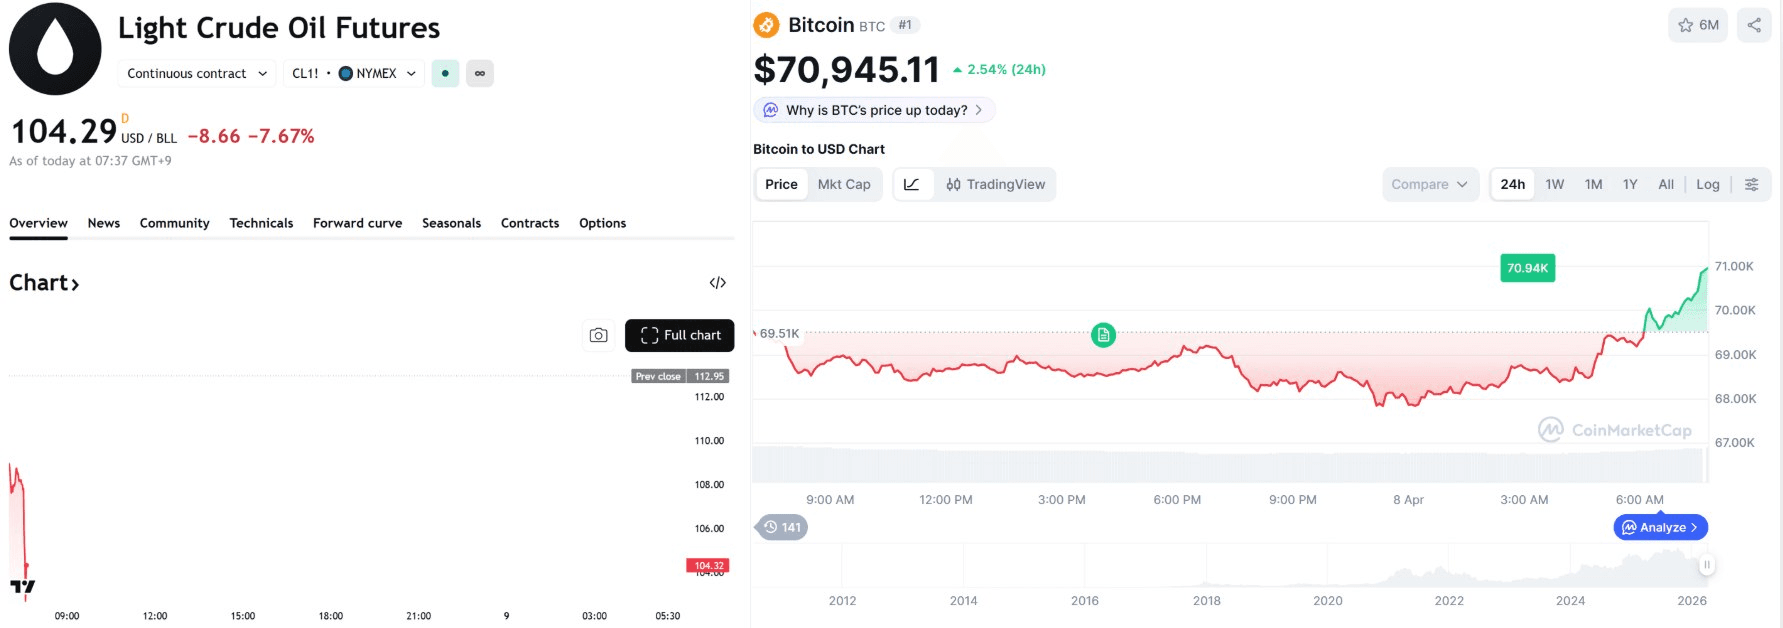1783x628 pixels.
Task: Switch to the Technicals tab
Action: tap(261, 222)
